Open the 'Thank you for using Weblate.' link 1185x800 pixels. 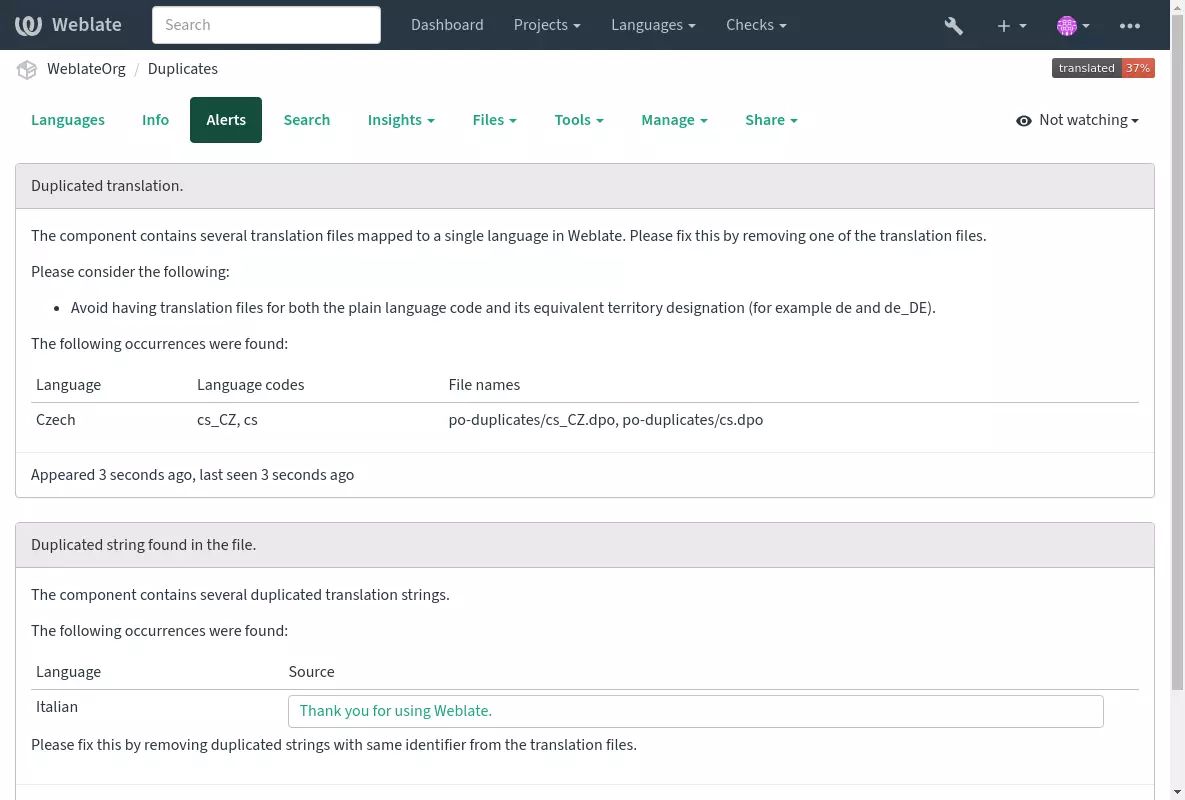tap(395, 711)
